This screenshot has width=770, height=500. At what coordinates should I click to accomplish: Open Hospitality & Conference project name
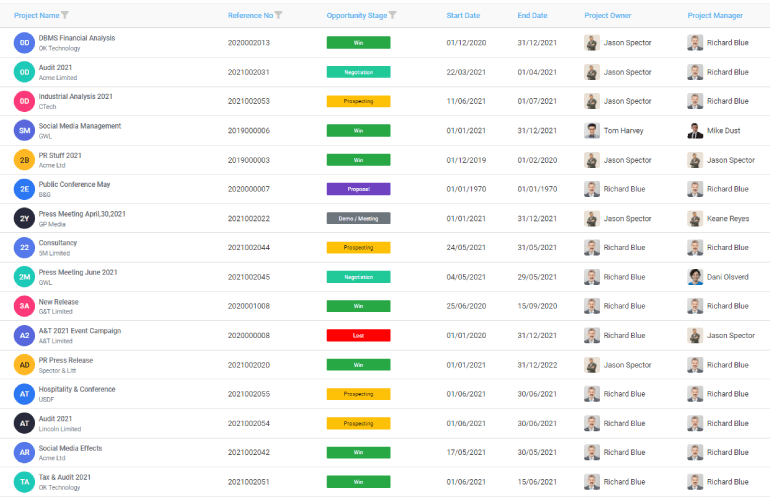tap(77, 389)
